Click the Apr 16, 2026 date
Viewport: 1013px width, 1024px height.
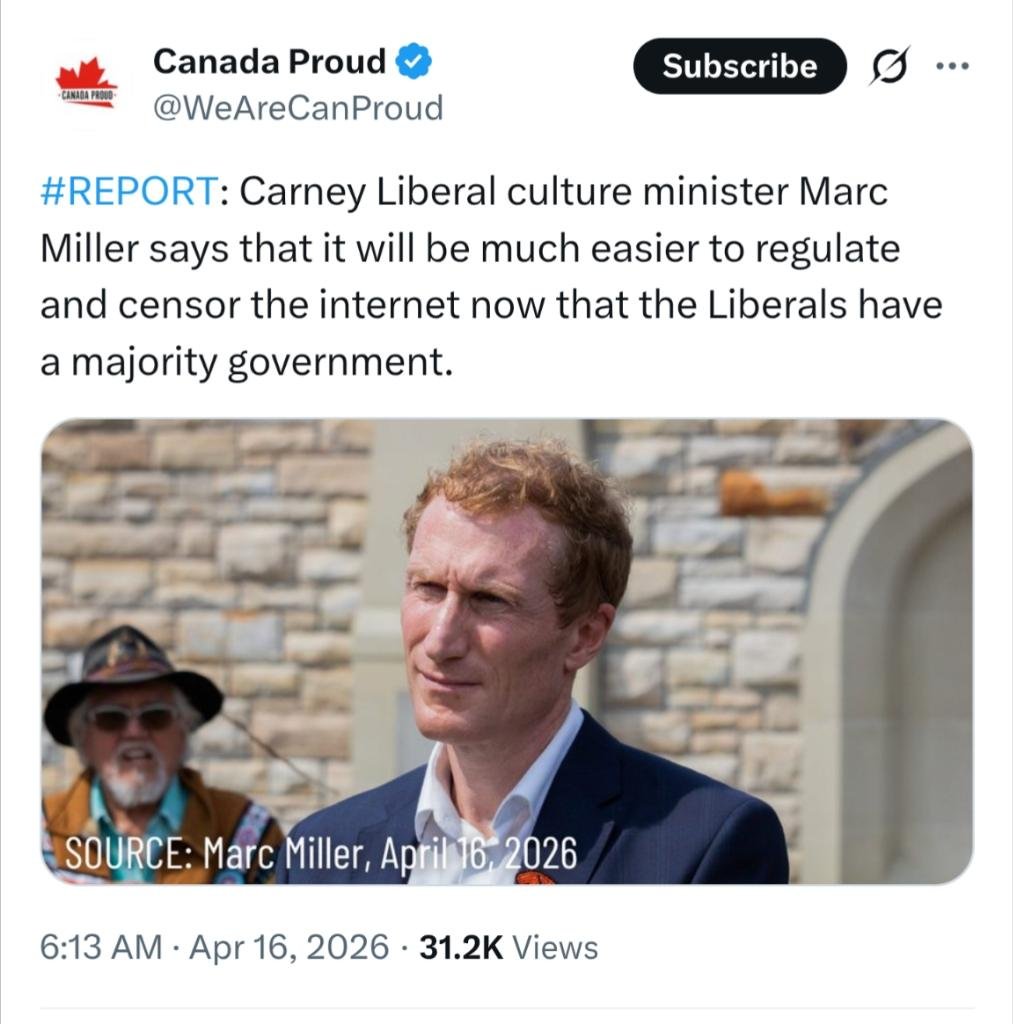(x=286, y=947)
